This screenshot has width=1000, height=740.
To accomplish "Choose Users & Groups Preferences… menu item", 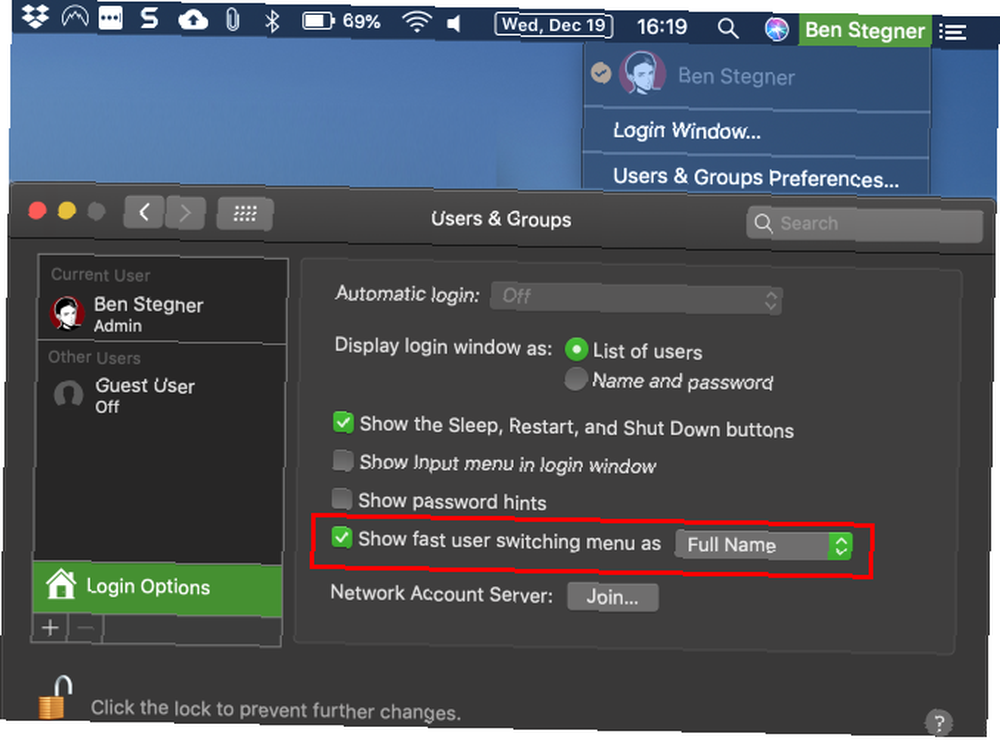I will tap(756, 177).
